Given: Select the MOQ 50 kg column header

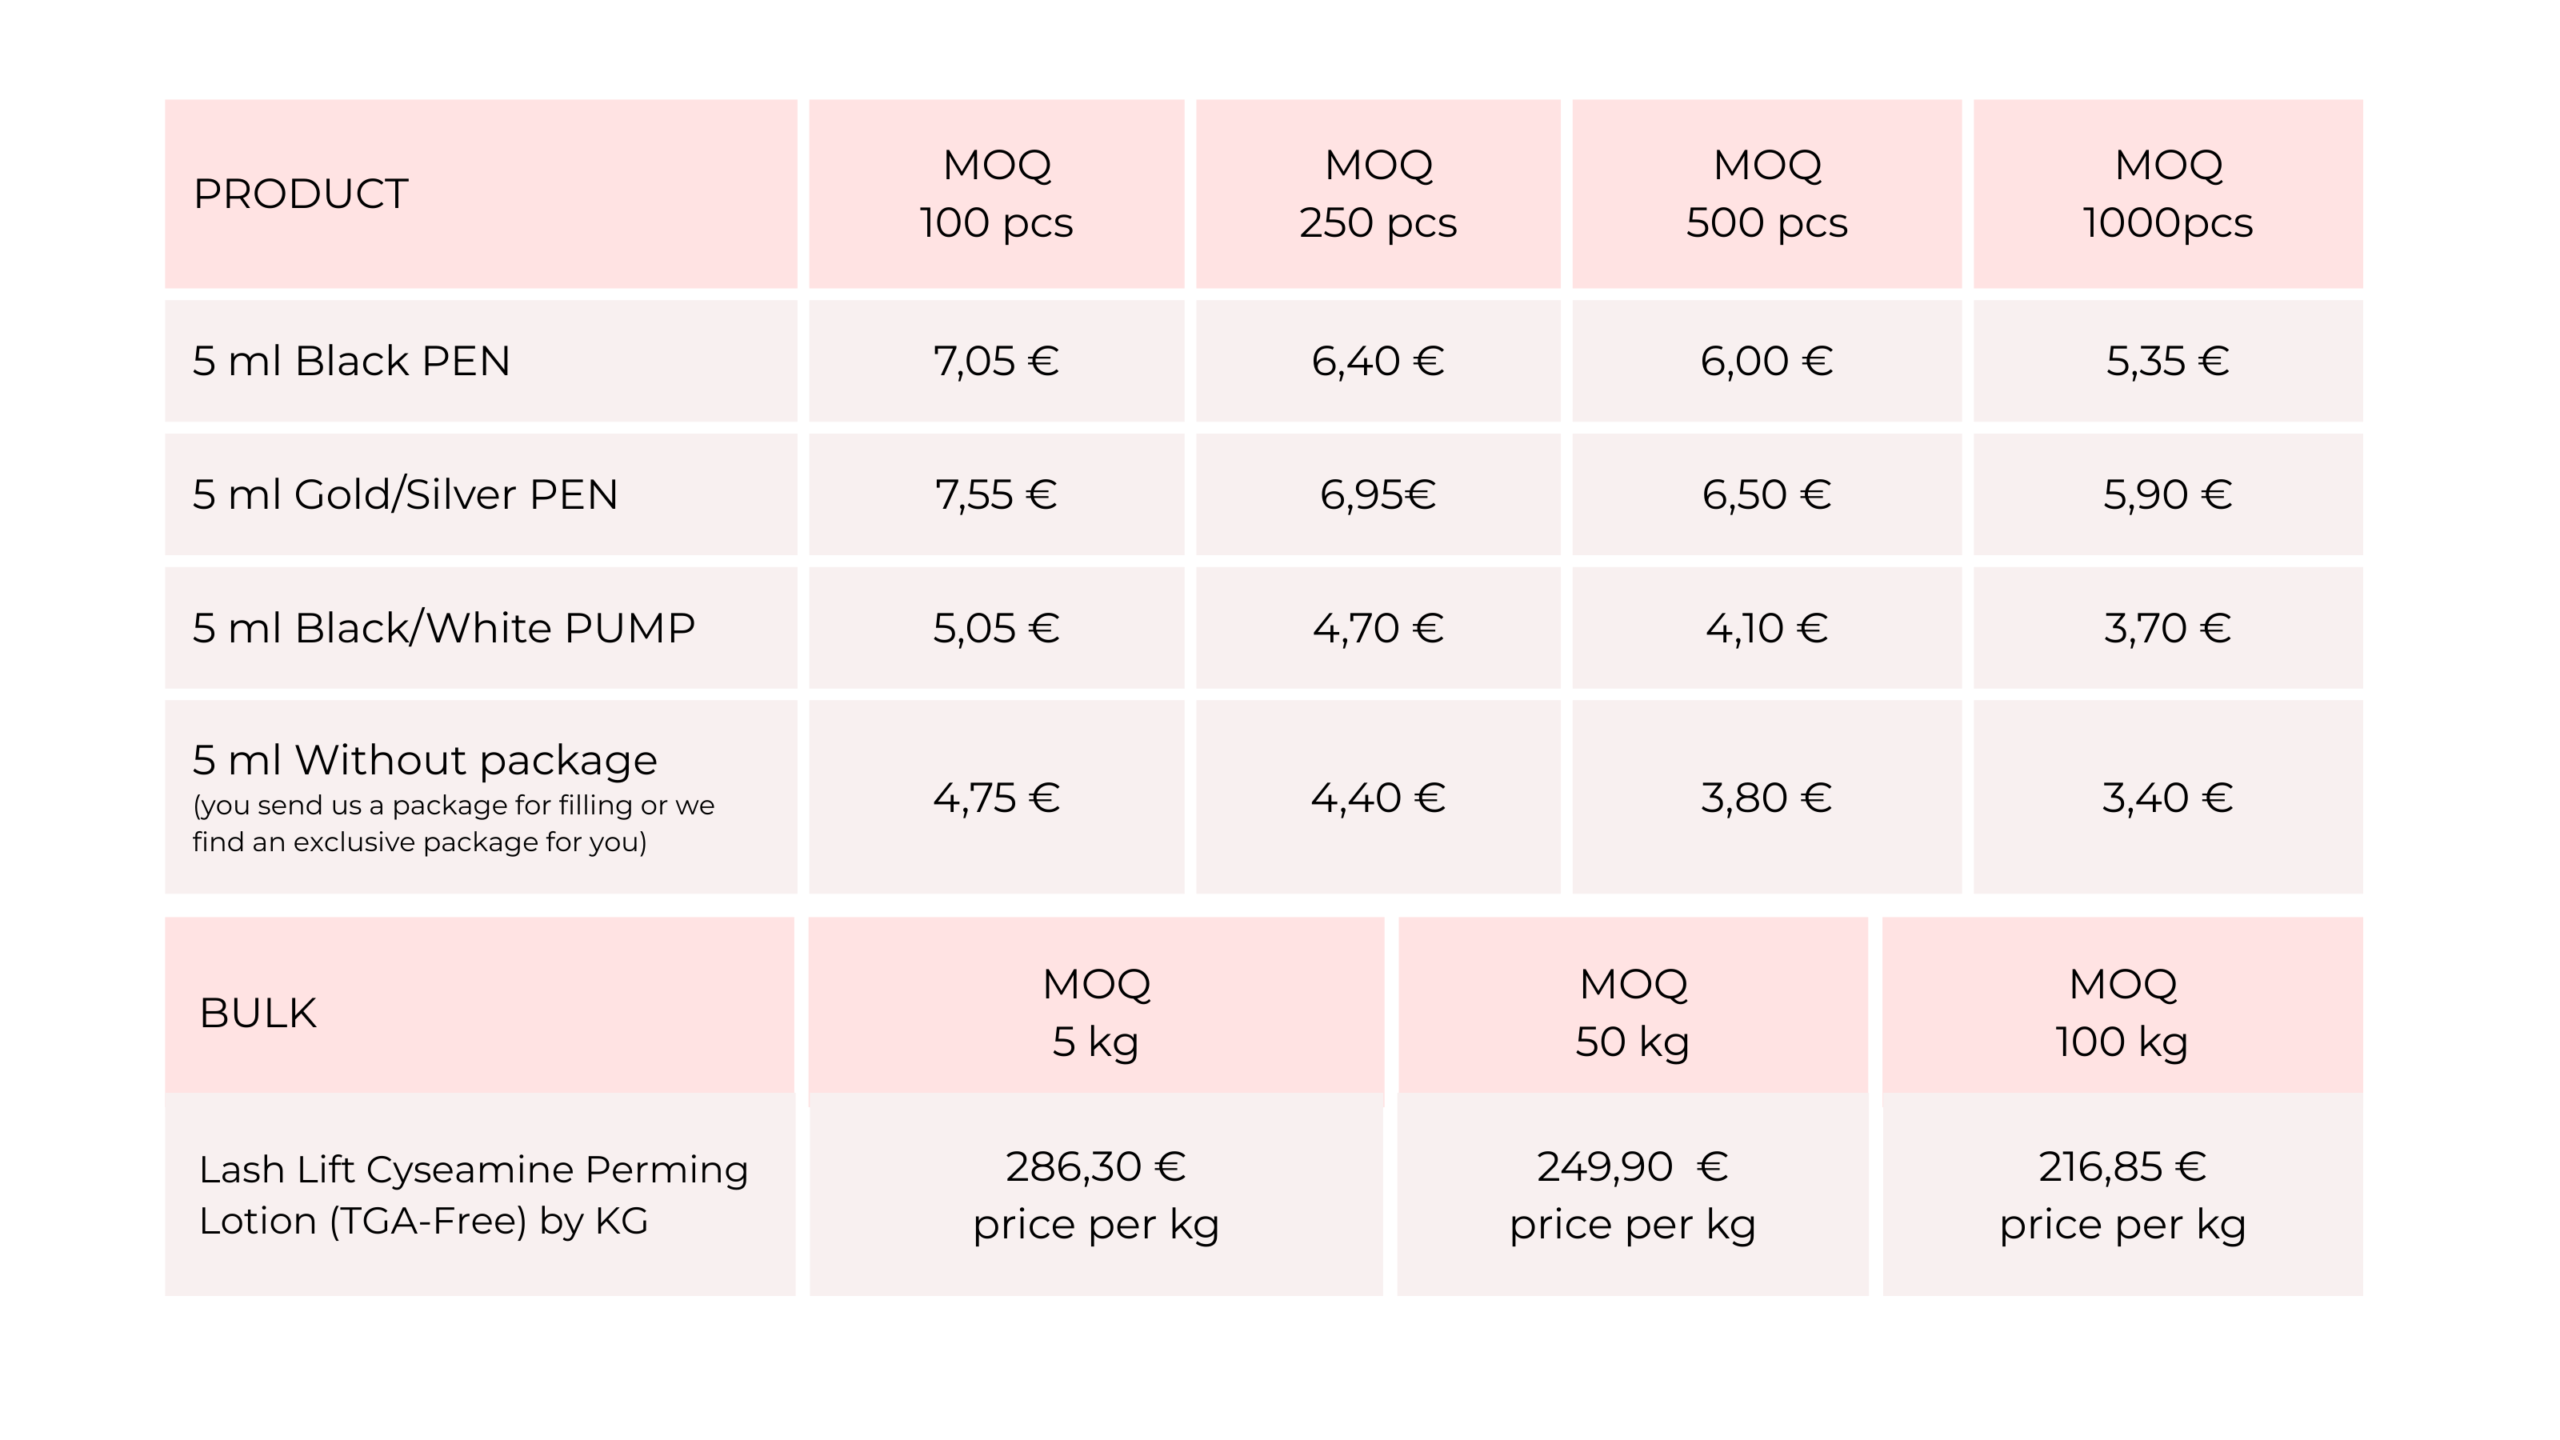Looking at the screenshot, I should pyautogui.click(x=1633, y=1012).
